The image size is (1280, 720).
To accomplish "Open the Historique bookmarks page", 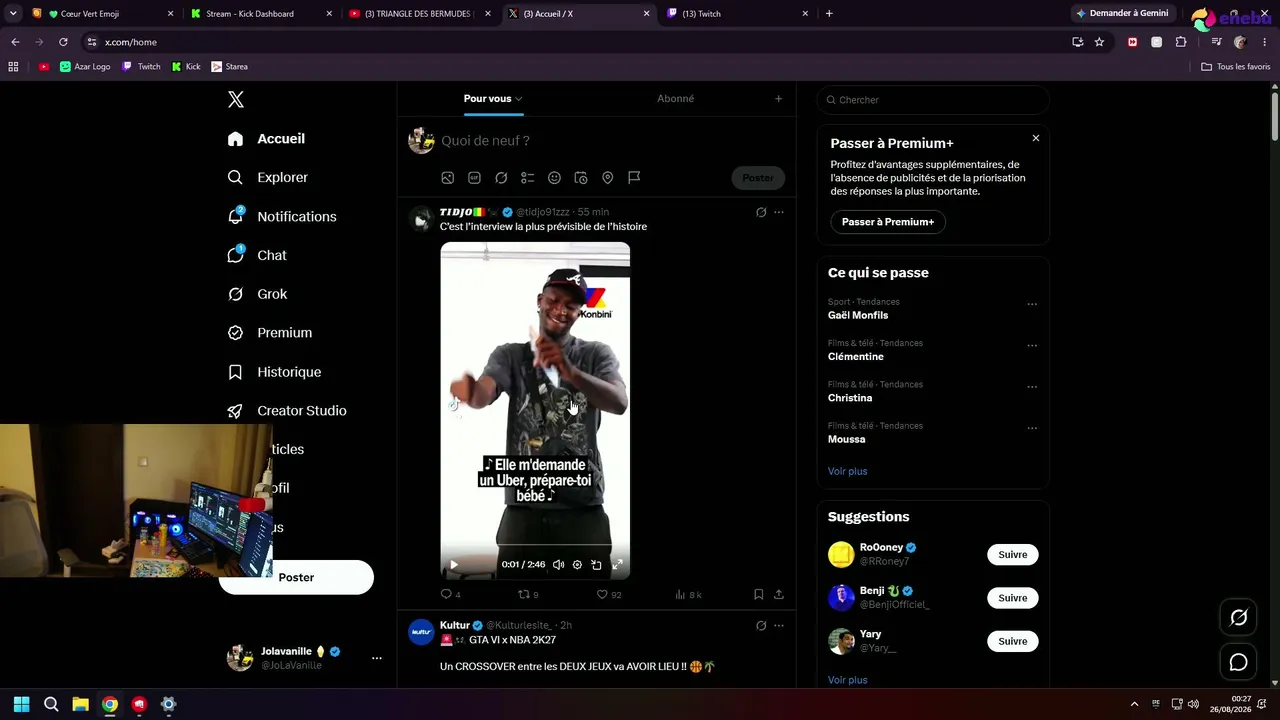I will [275, 372].
